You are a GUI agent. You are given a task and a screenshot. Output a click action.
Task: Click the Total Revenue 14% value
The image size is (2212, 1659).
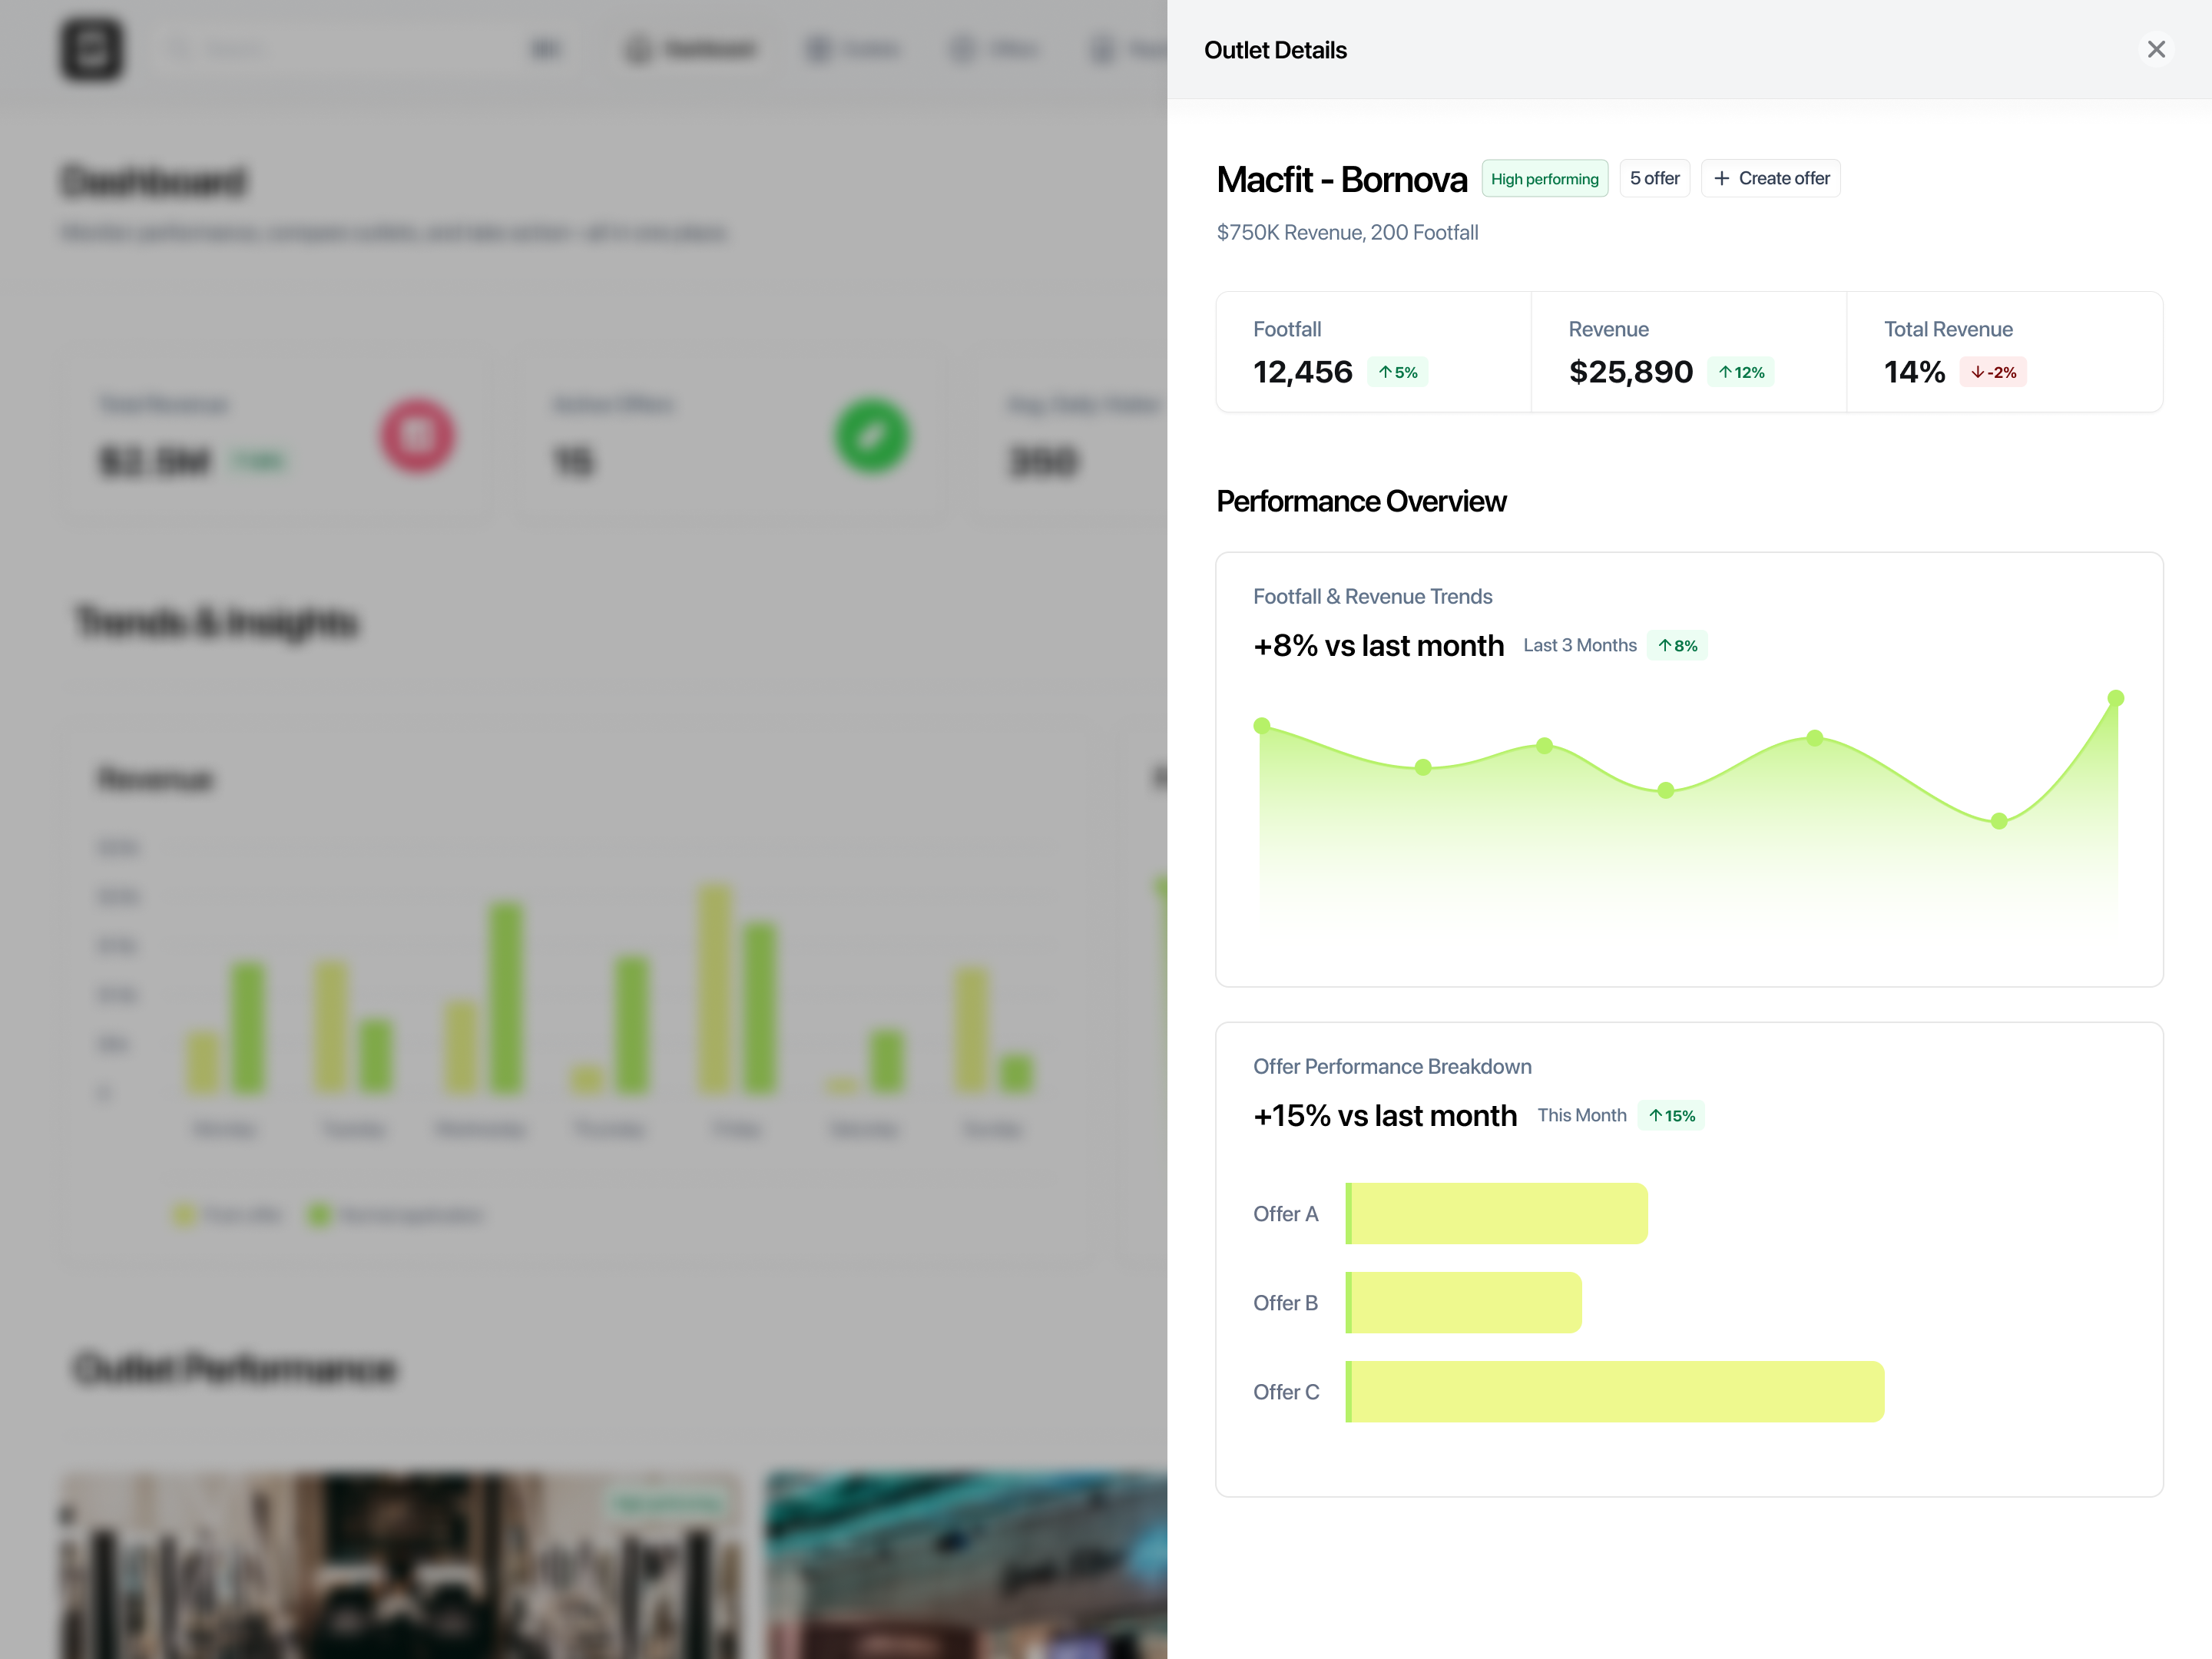1914,372
